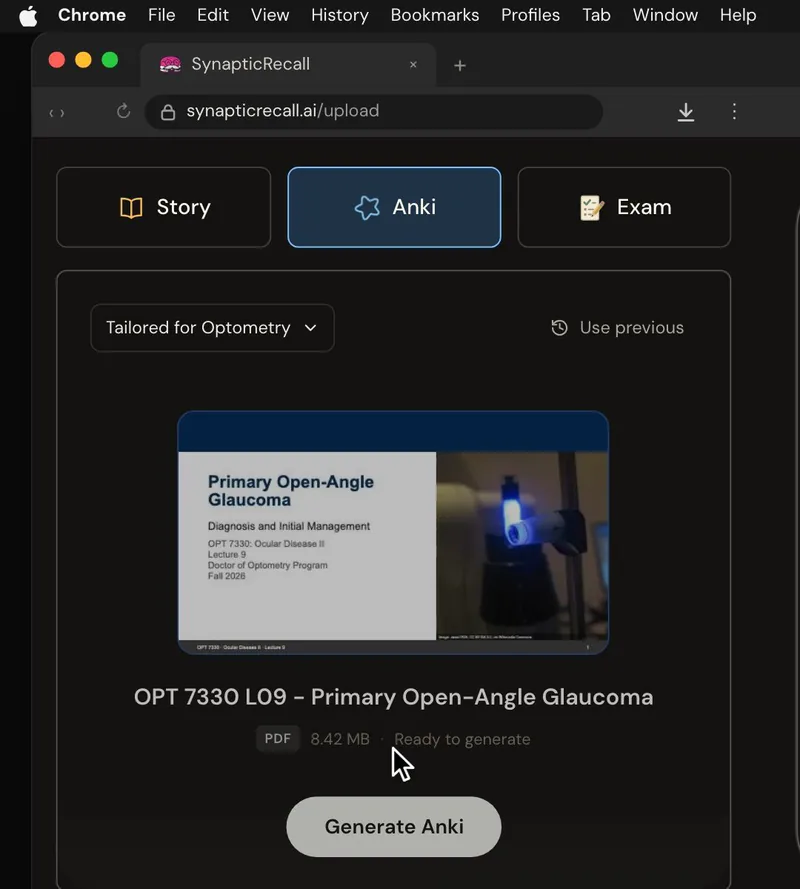
Task: Select the Anki mode button
Action: 394,207
